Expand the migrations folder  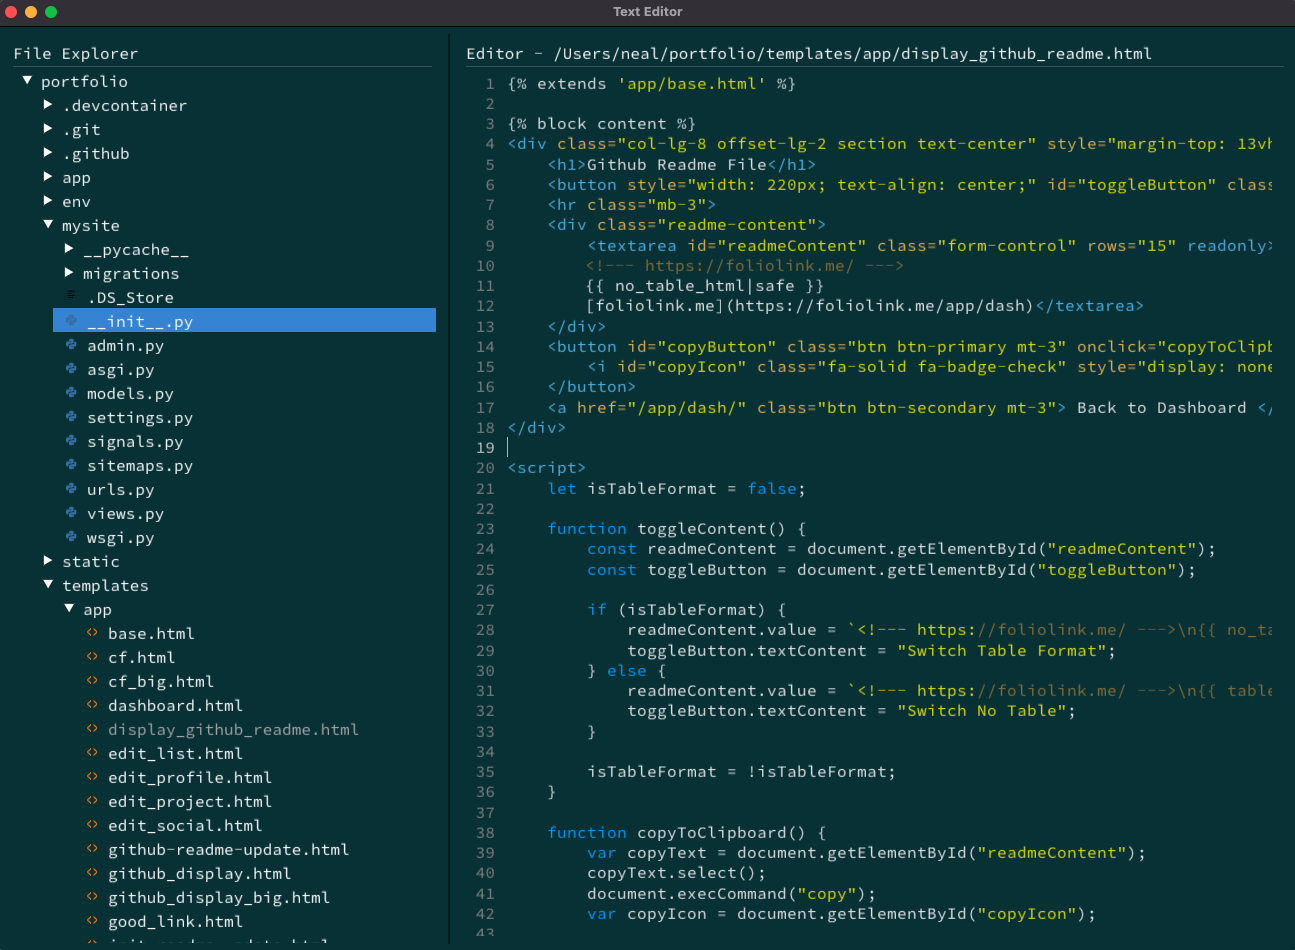tap(68, 273)
